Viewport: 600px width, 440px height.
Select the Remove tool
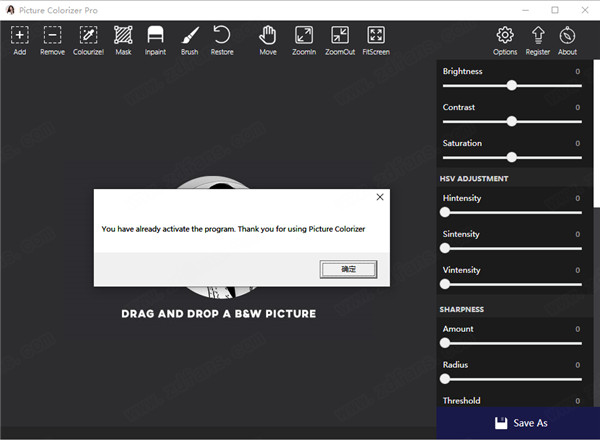(52, 41)
